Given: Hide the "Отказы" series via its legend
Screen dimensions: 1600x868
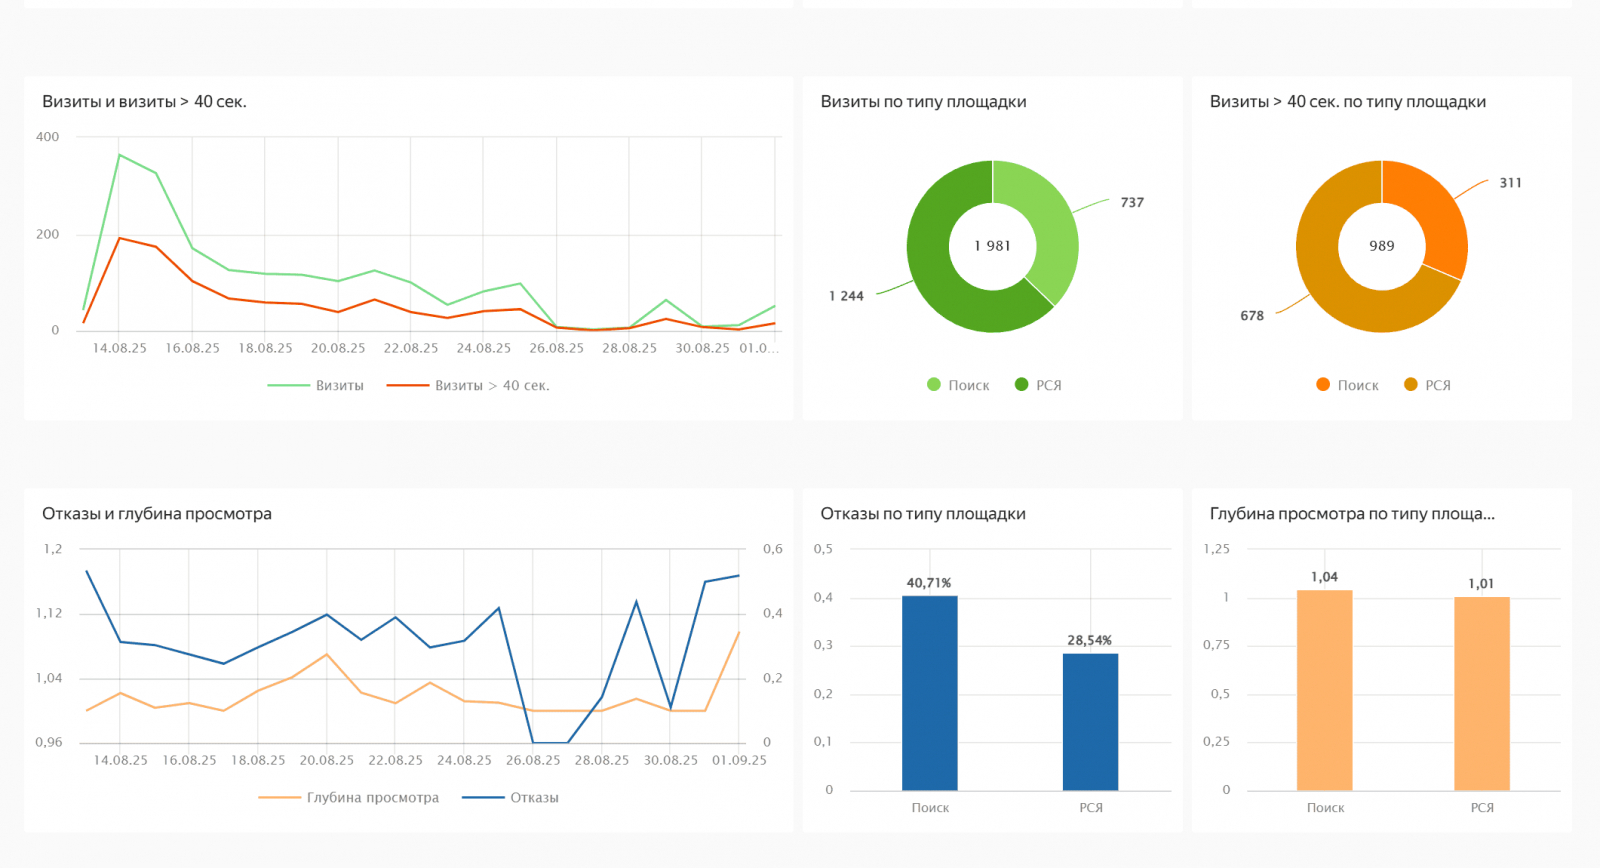Looking at the screenshot, I should coord(511,797).
